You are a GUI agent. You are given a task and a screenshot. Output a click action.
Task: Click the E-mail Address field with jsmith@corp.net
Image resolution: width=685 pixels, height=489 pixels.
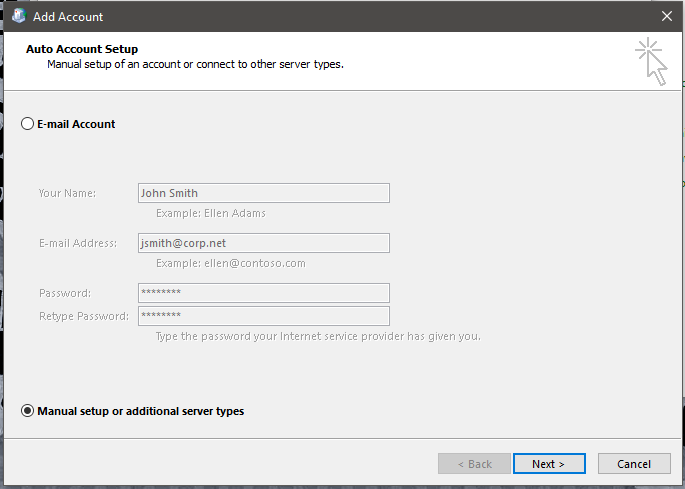click(x=264, y=243)
